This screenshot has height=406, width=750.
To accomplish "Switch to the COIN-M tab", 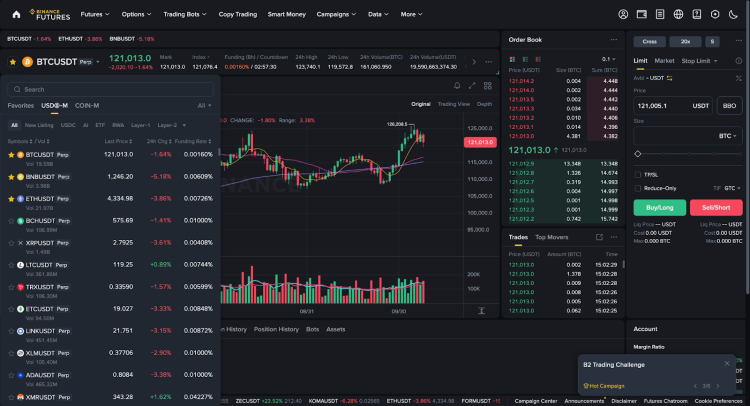I will pyautogui.click(x=87, y=105).
